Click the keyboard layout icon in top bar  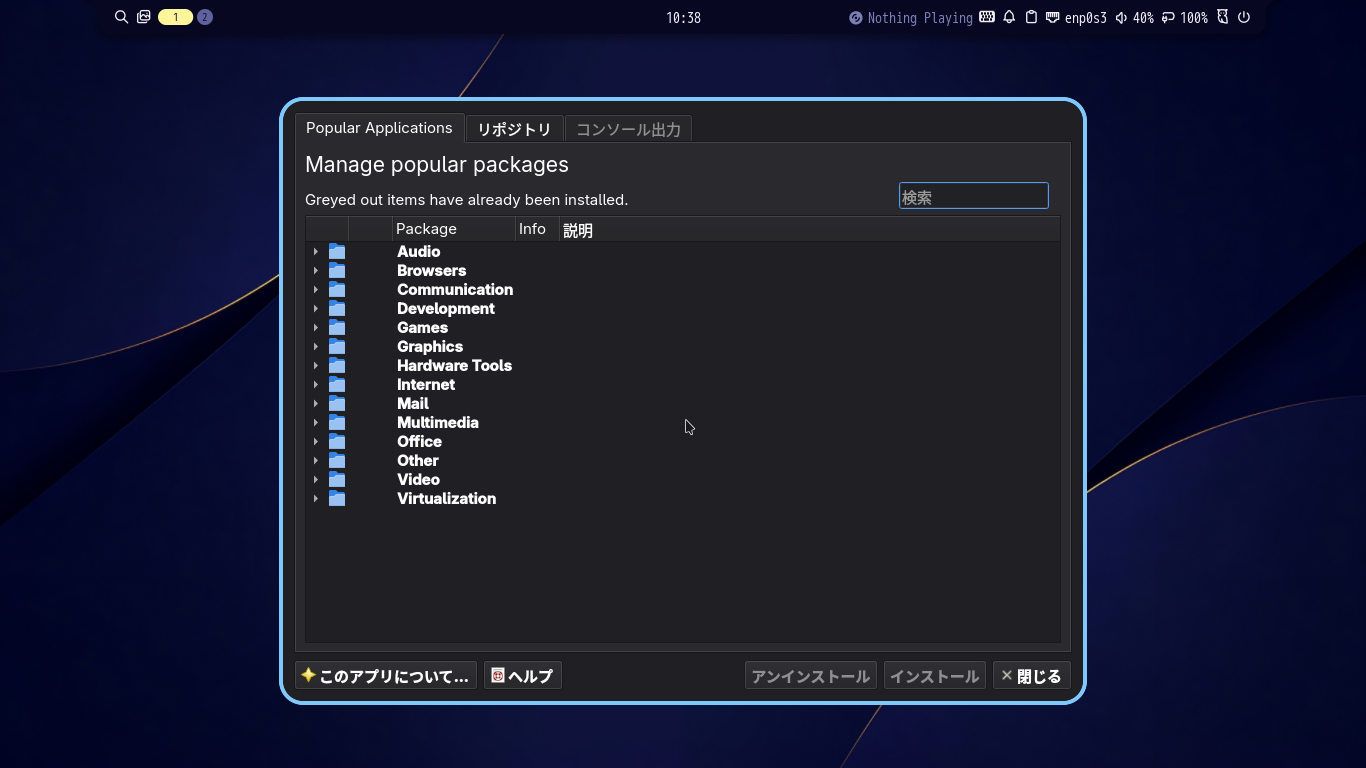(987, 17)
